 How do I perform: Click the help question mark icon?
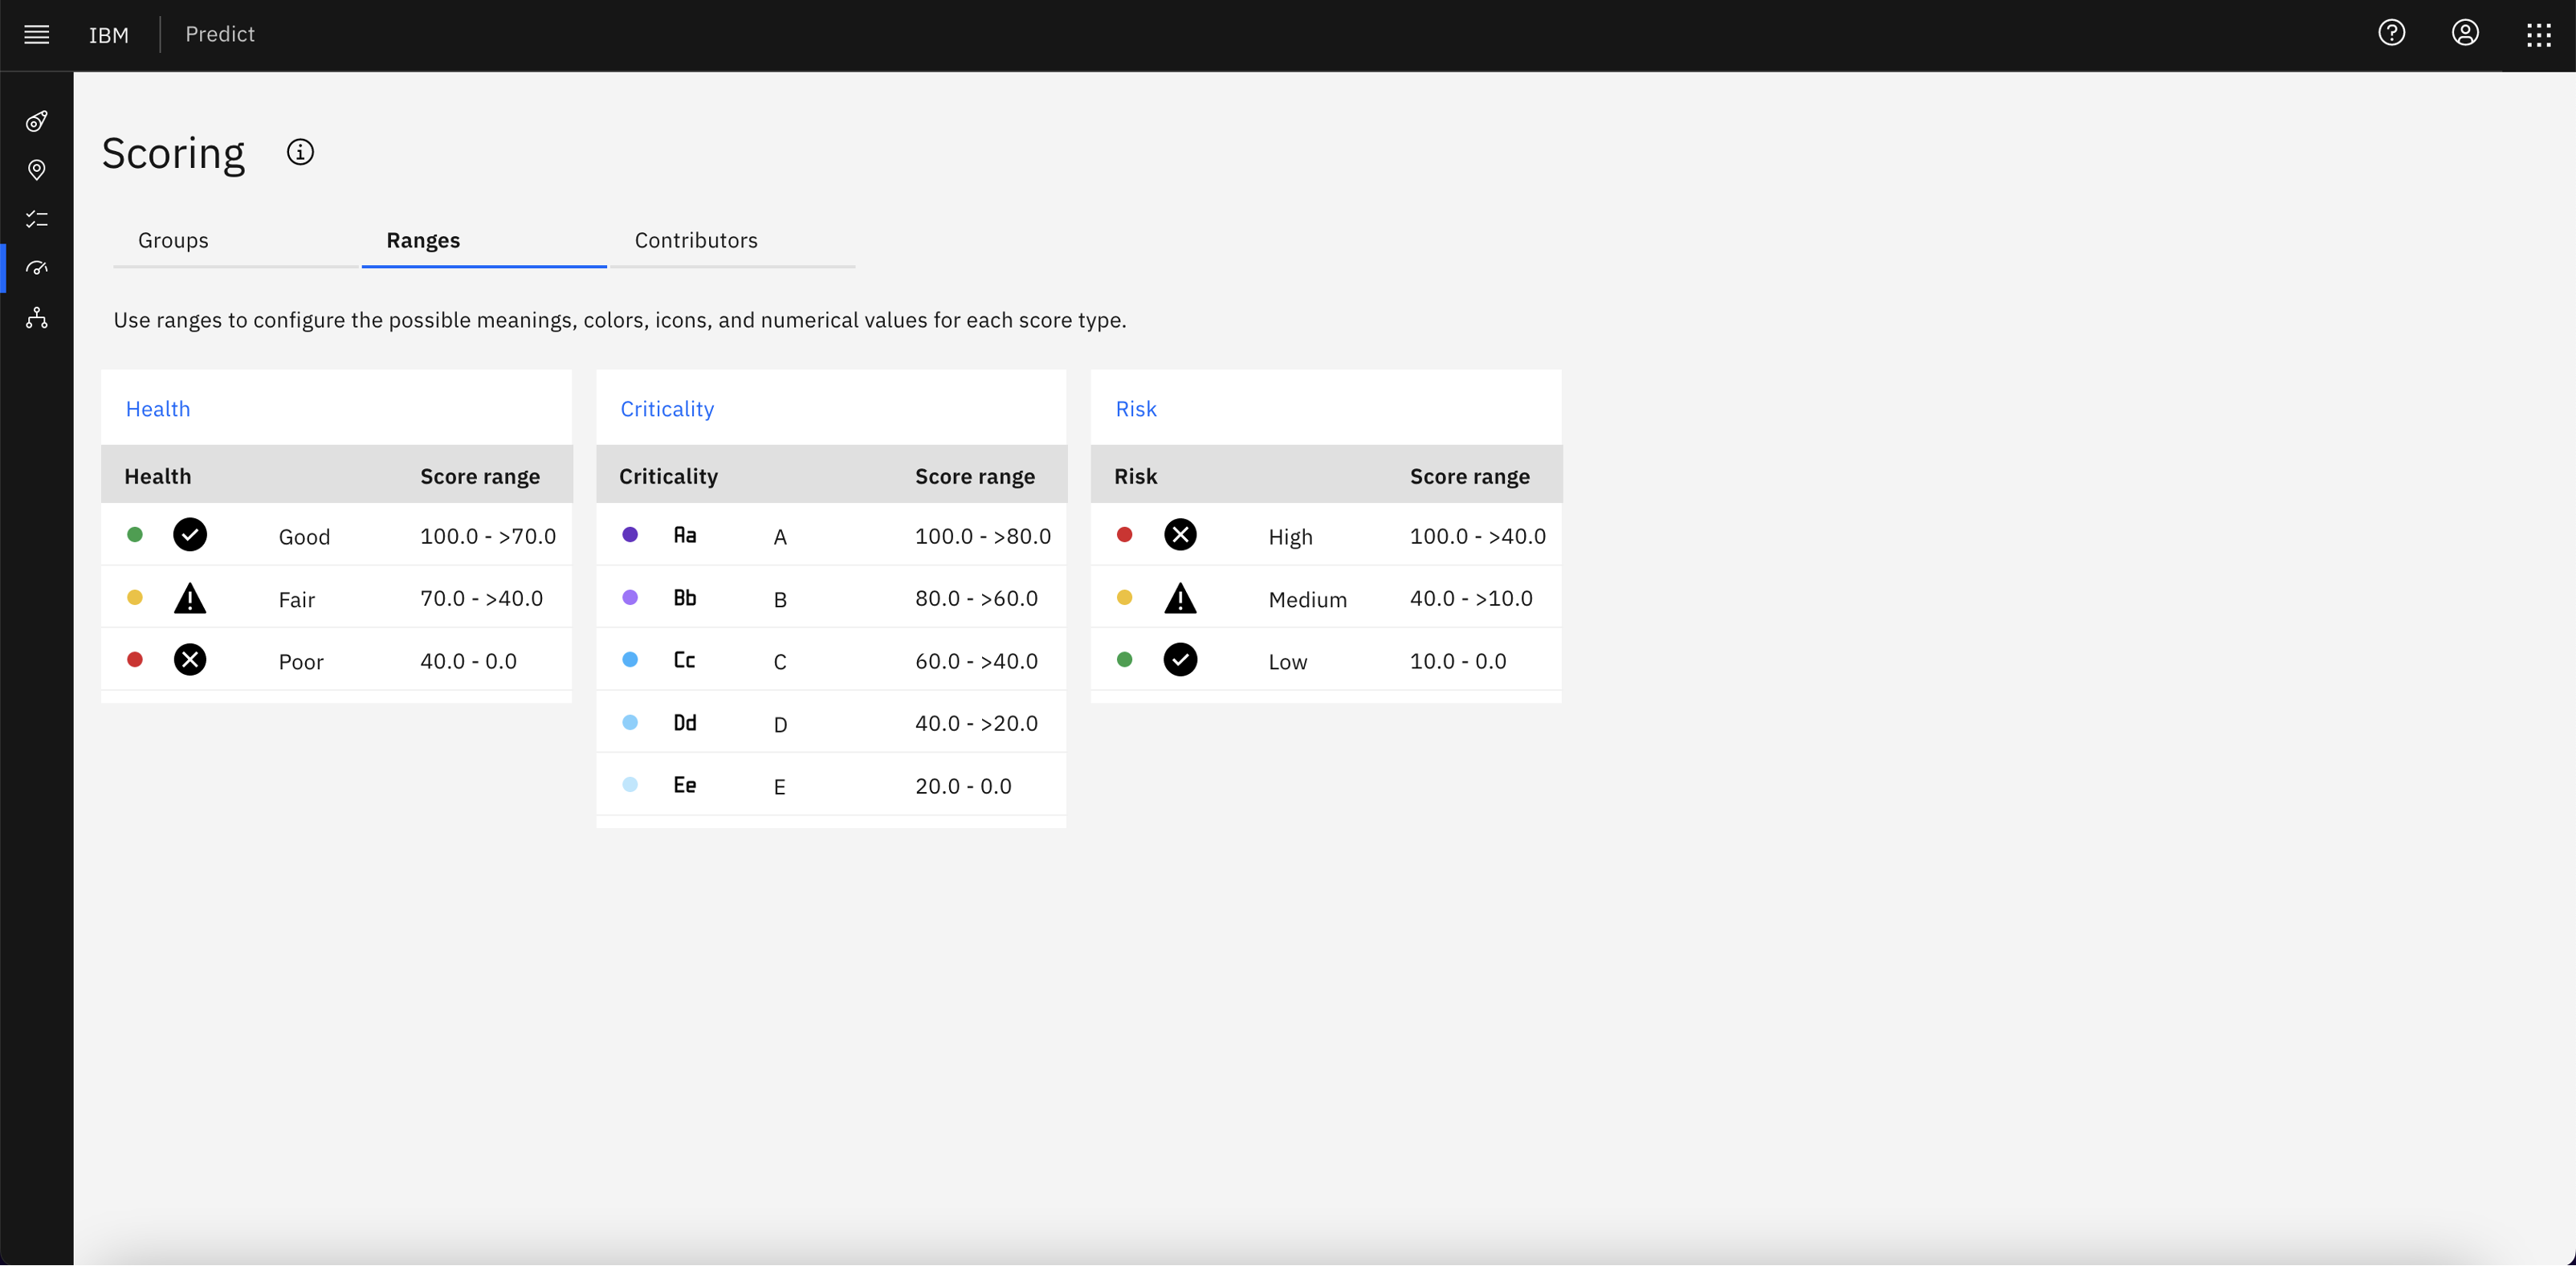click(2392, 35)
